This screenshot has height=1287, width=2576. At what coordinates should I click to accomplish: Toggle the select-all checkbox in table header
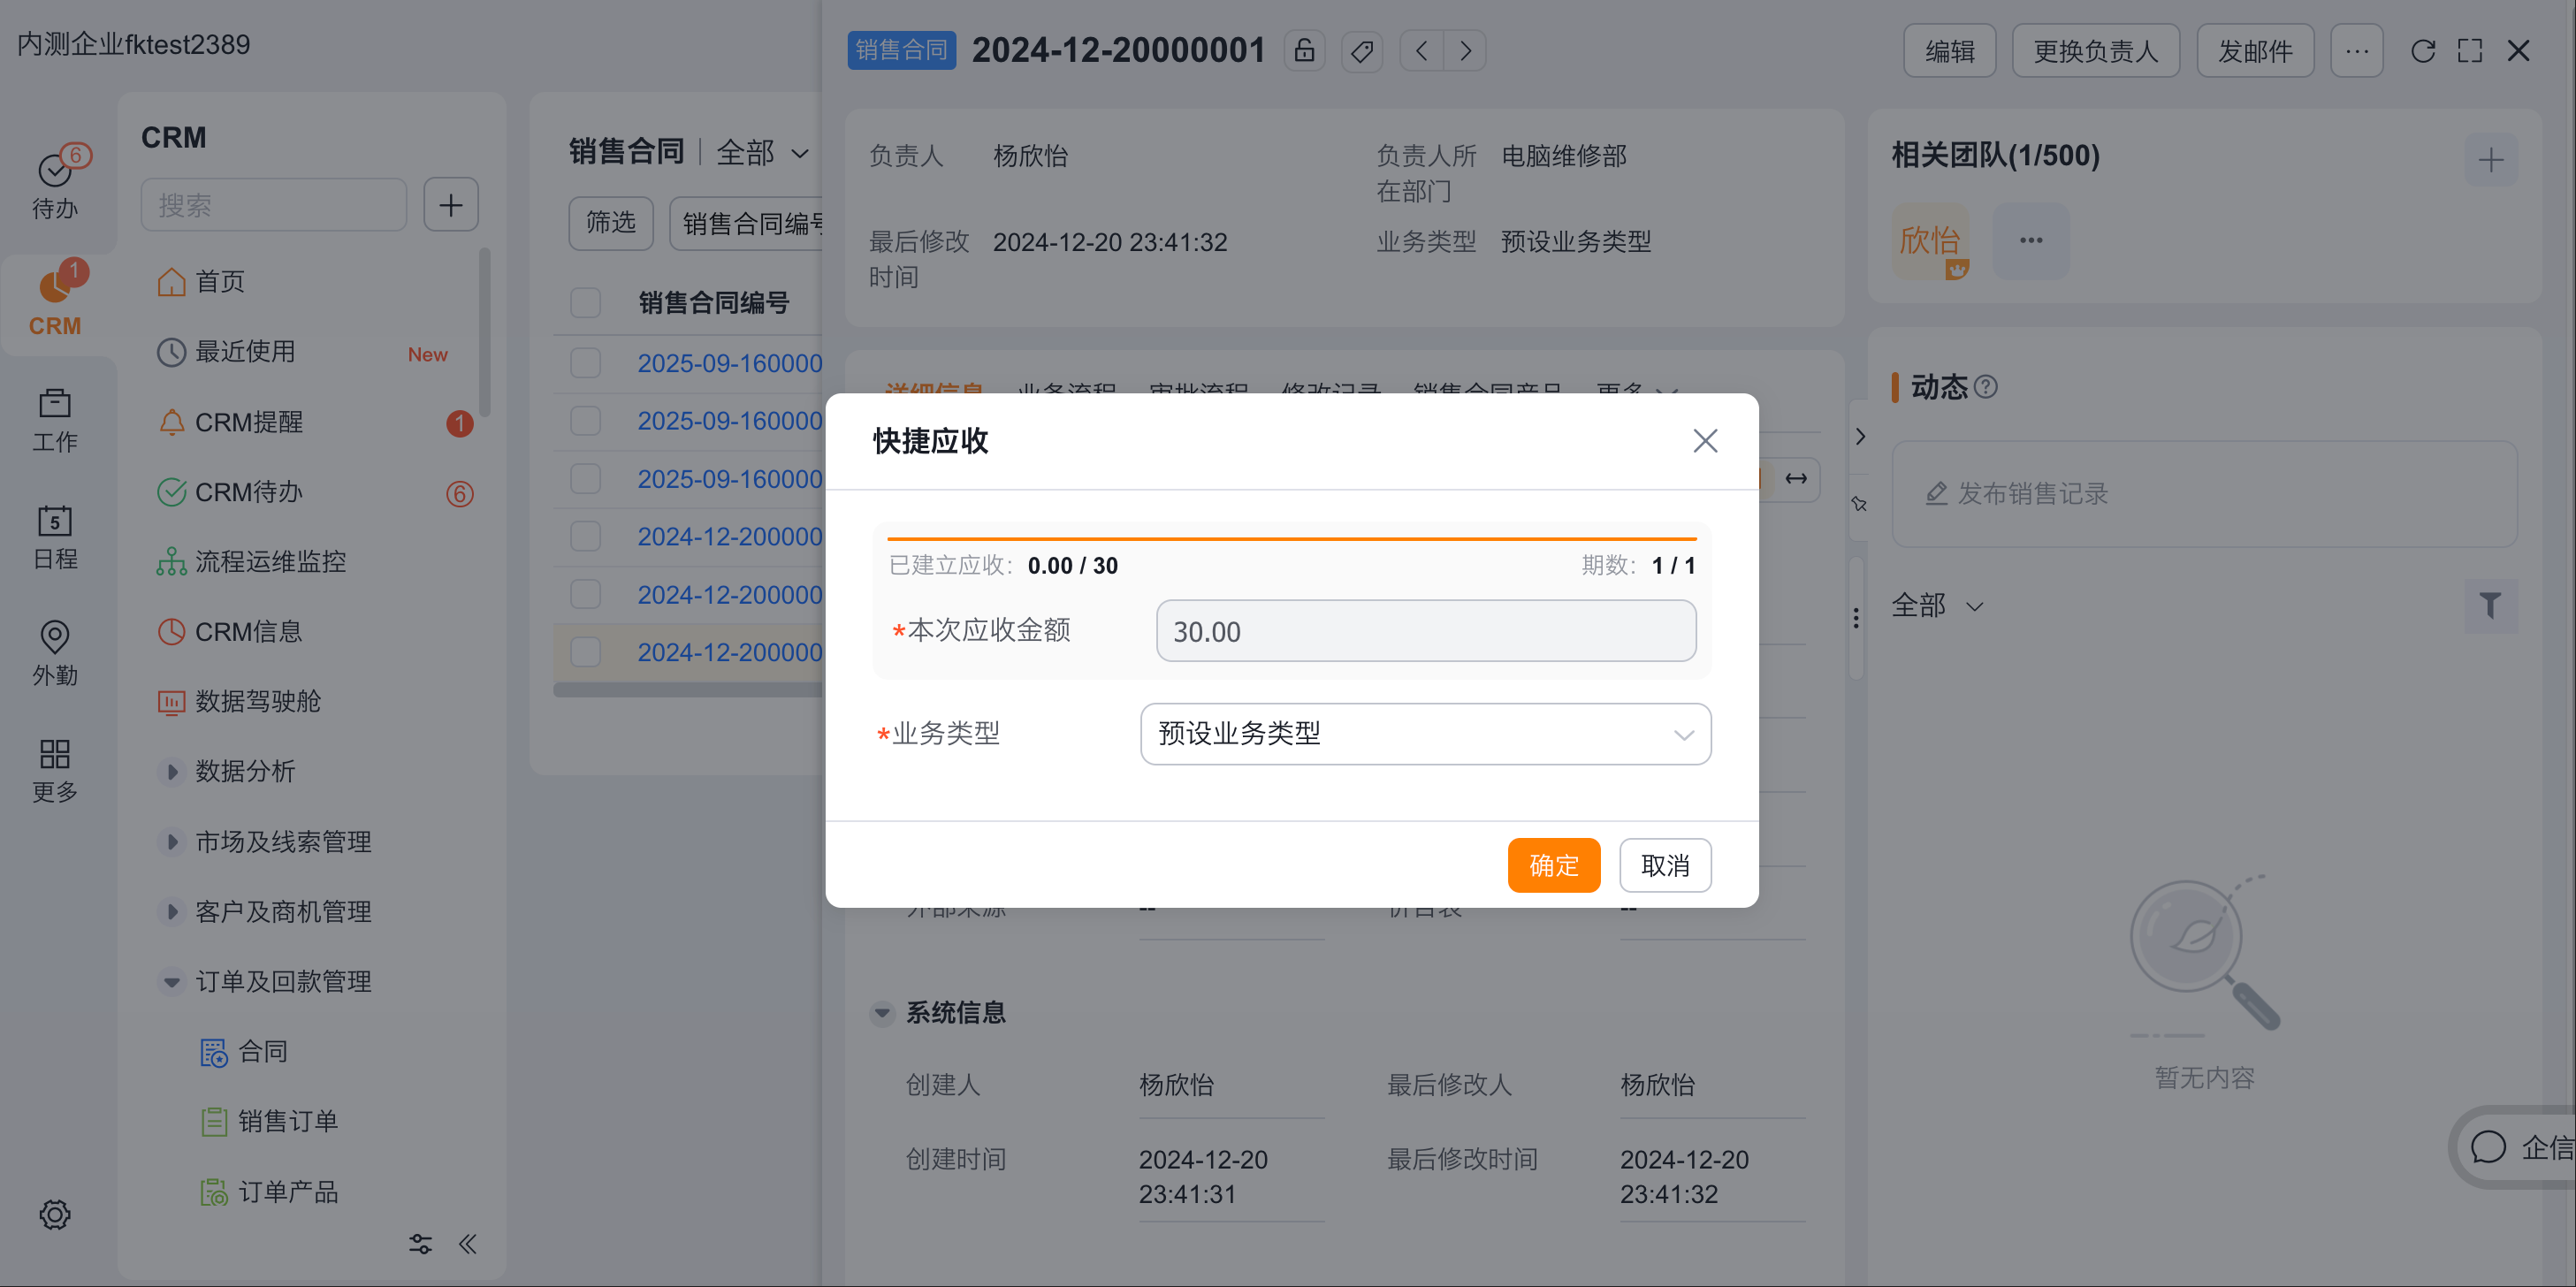click(585, 303)
